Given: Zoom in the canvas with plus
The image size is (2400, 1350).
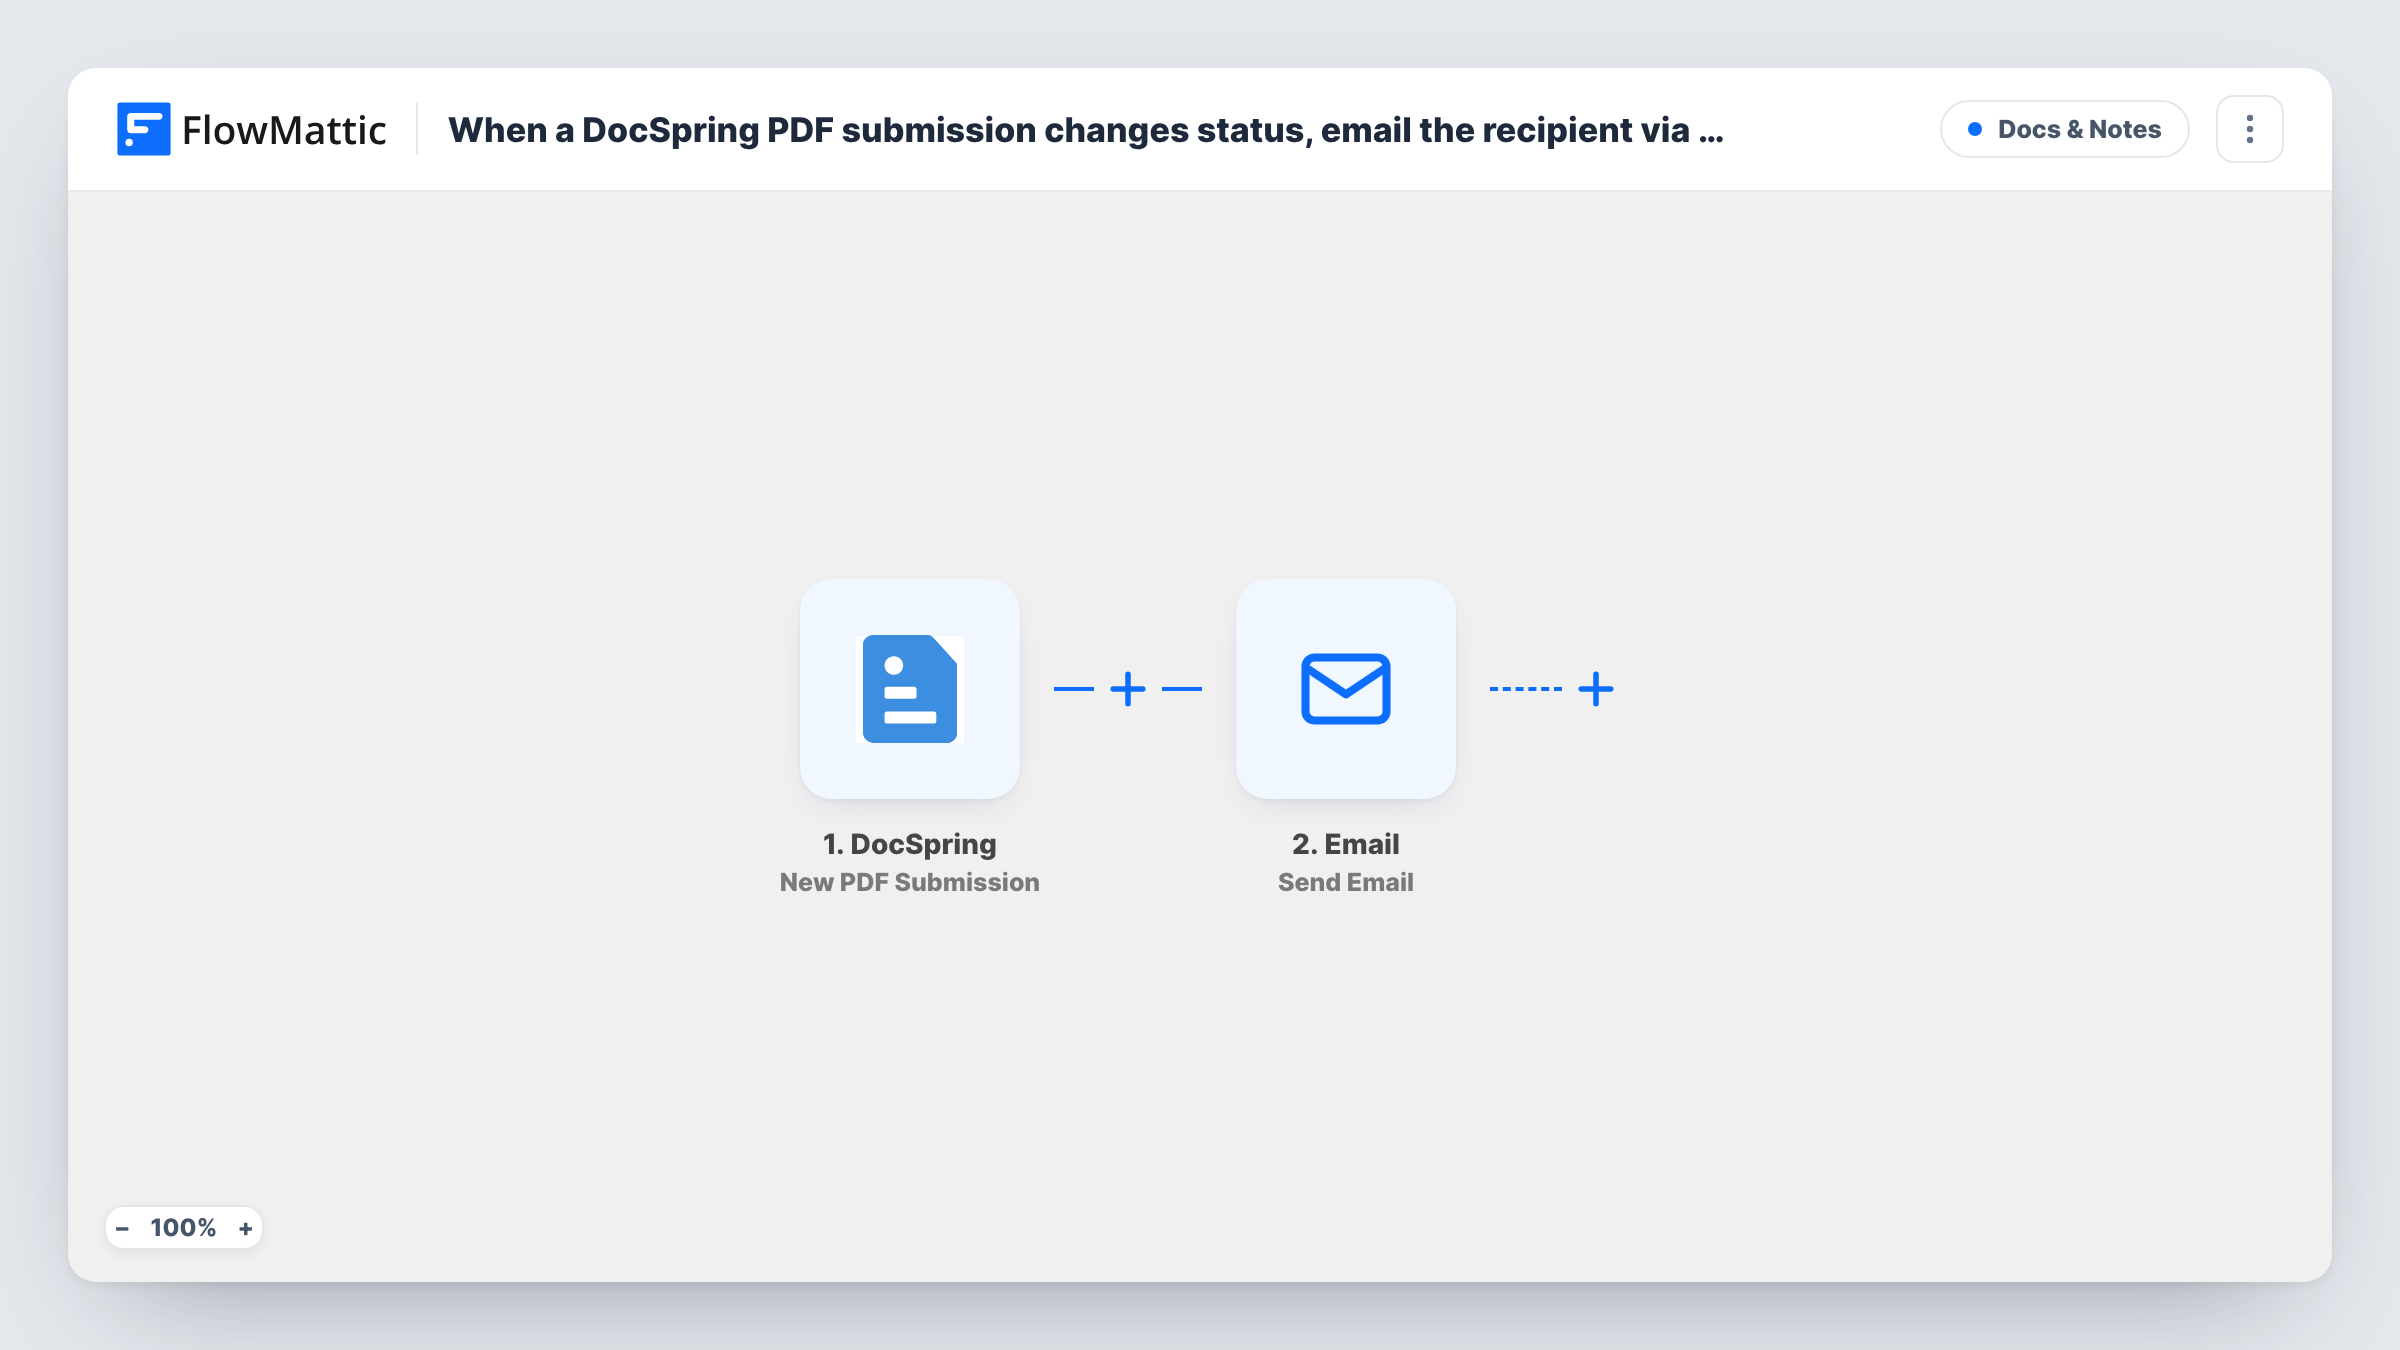Looking at the screenshot, I should tap(245, 1228).
